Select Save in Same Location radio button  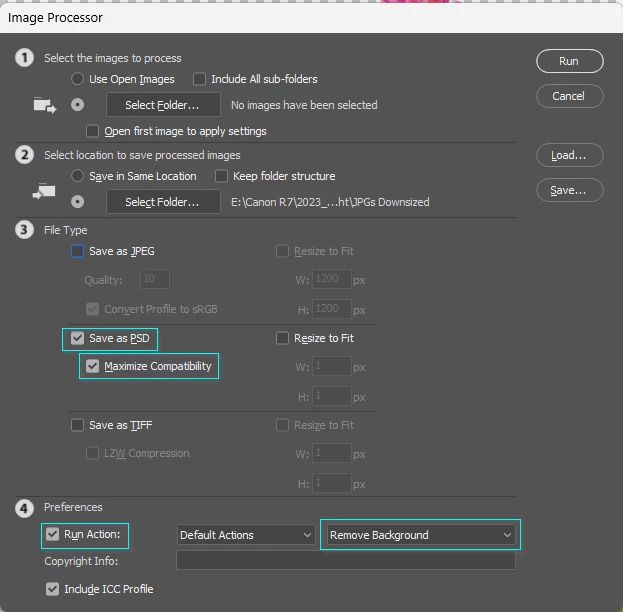coord(77,176)
